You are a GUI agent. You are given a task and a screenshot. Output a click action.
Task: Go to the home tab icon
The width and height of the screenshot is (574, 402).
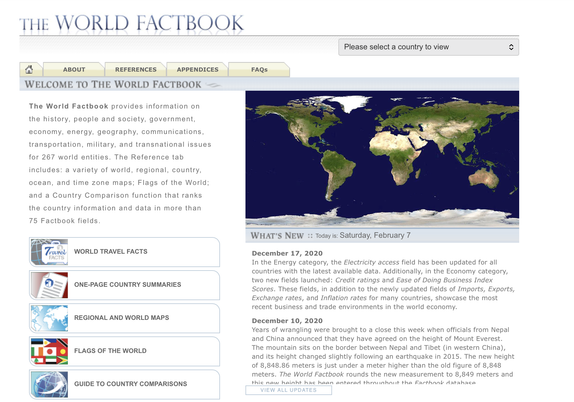click(x=29, y=69)
